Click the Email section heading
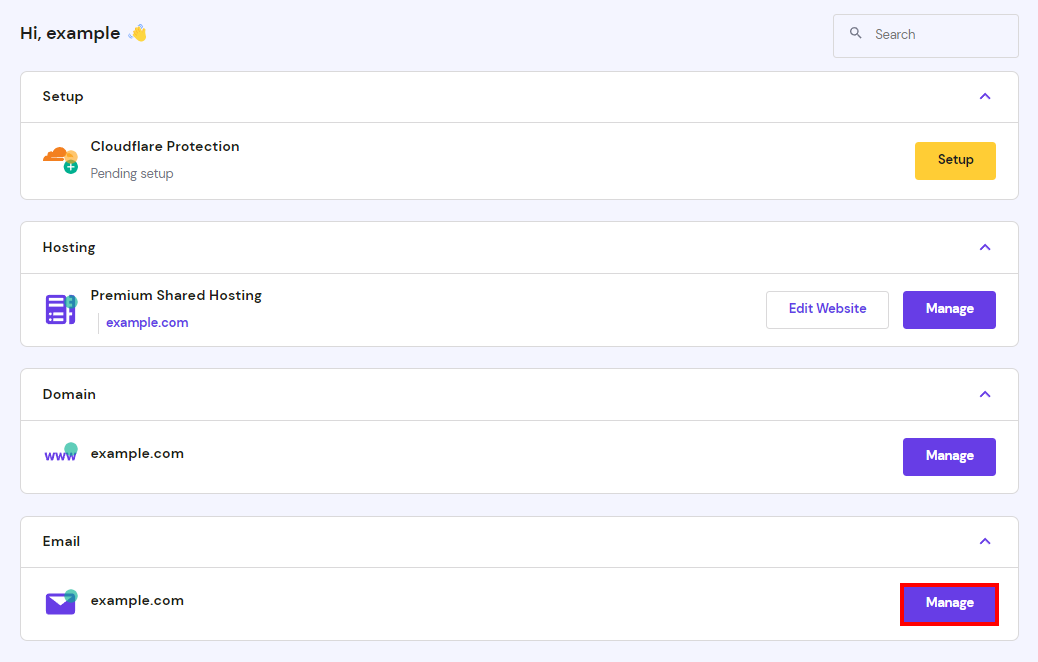Image resolution: width=1038 pixels, height=662 pixels. click(61, 542)
